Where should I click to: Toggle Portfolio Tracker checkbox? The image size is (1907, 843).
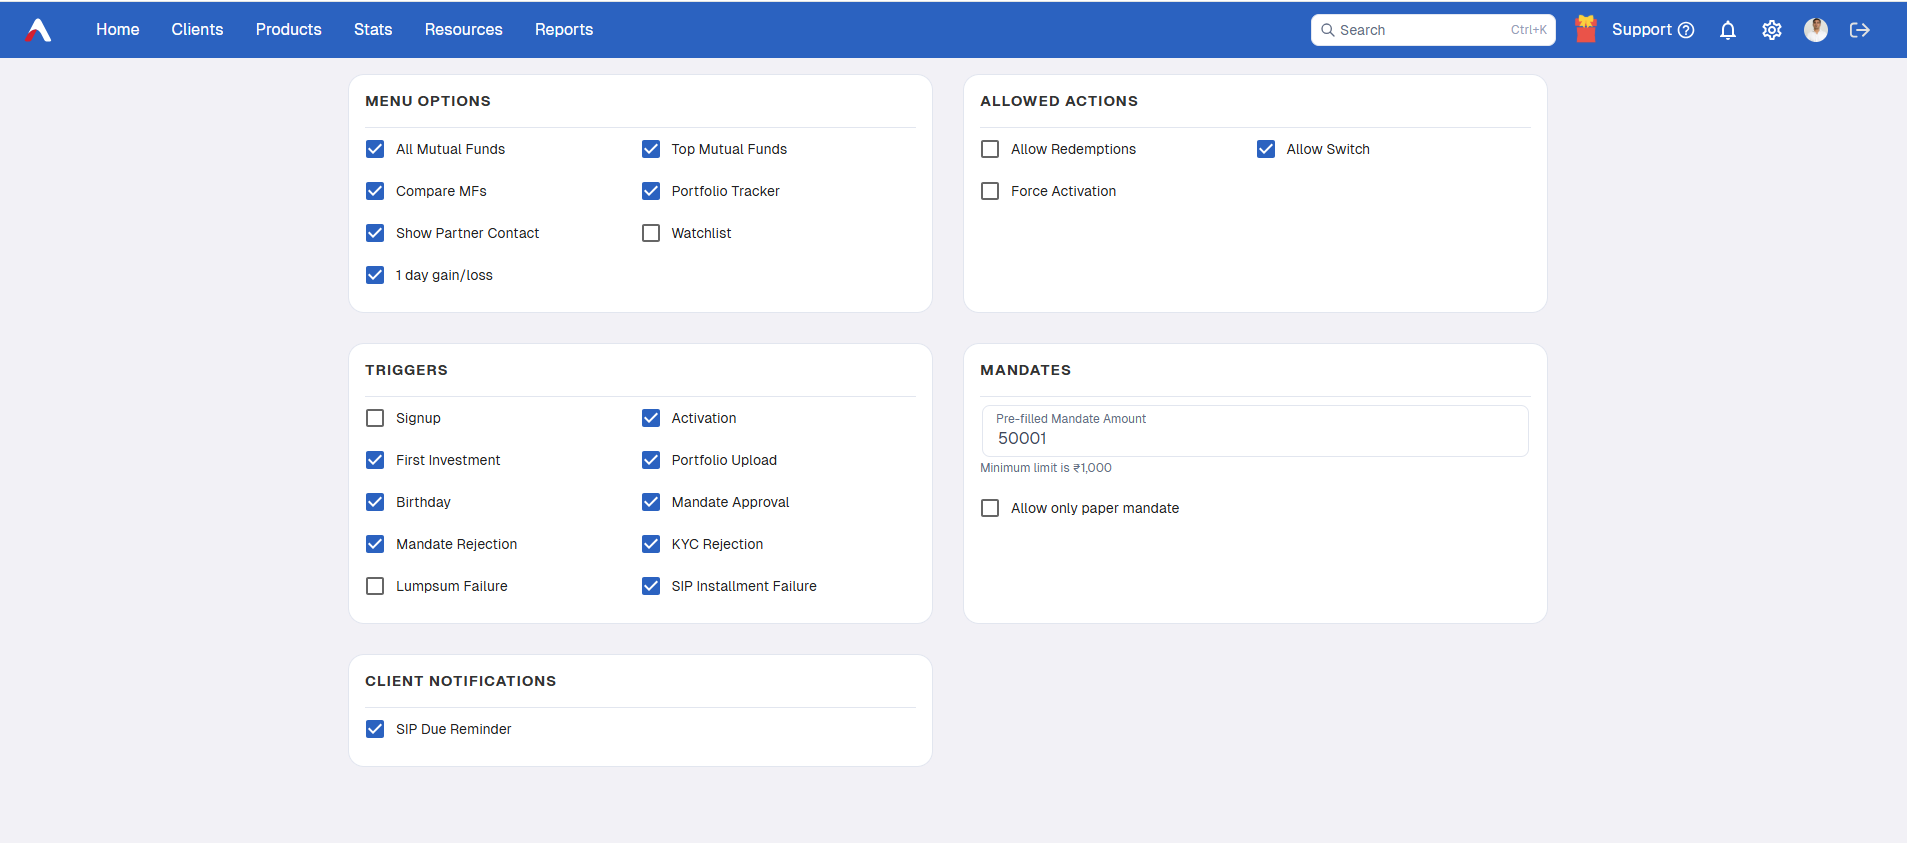(651, 191)
